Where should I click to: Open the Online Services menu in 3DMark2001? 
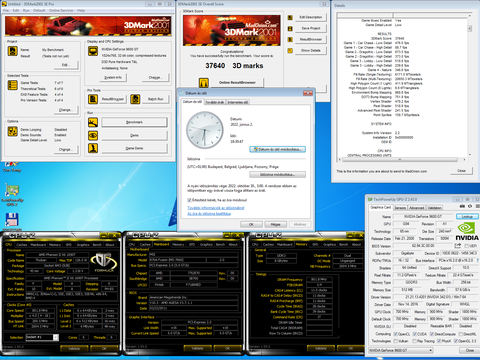(x=61, y=11)
